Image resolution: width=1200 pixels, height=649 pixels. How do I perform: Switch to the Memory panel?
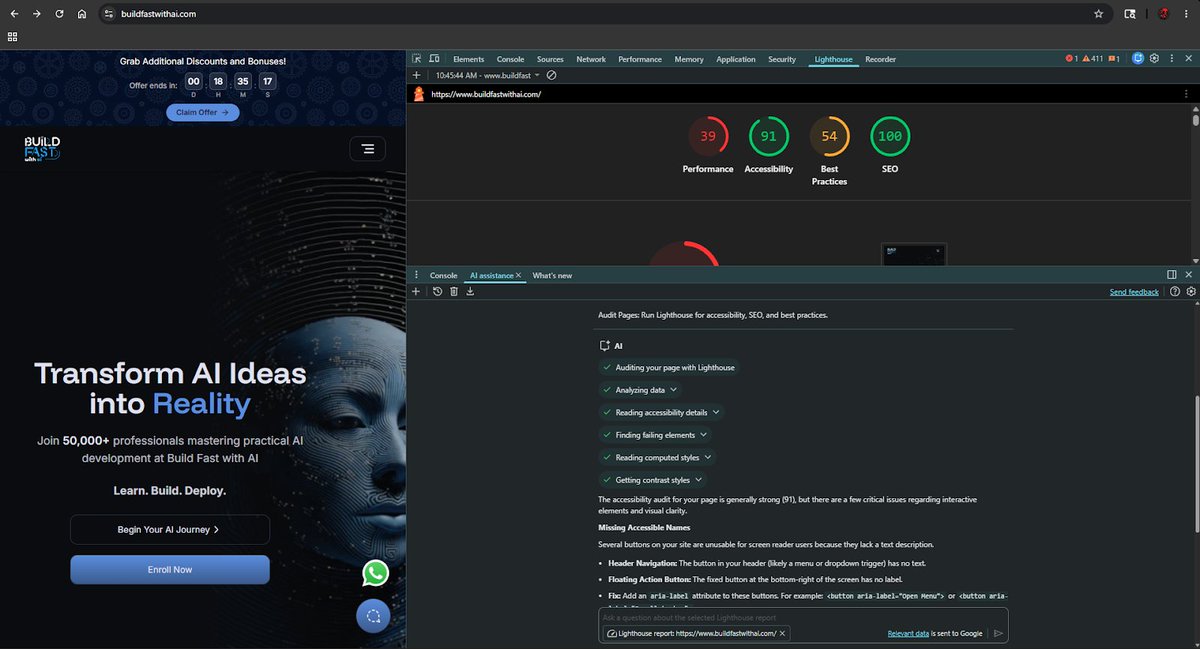point(689,59)
